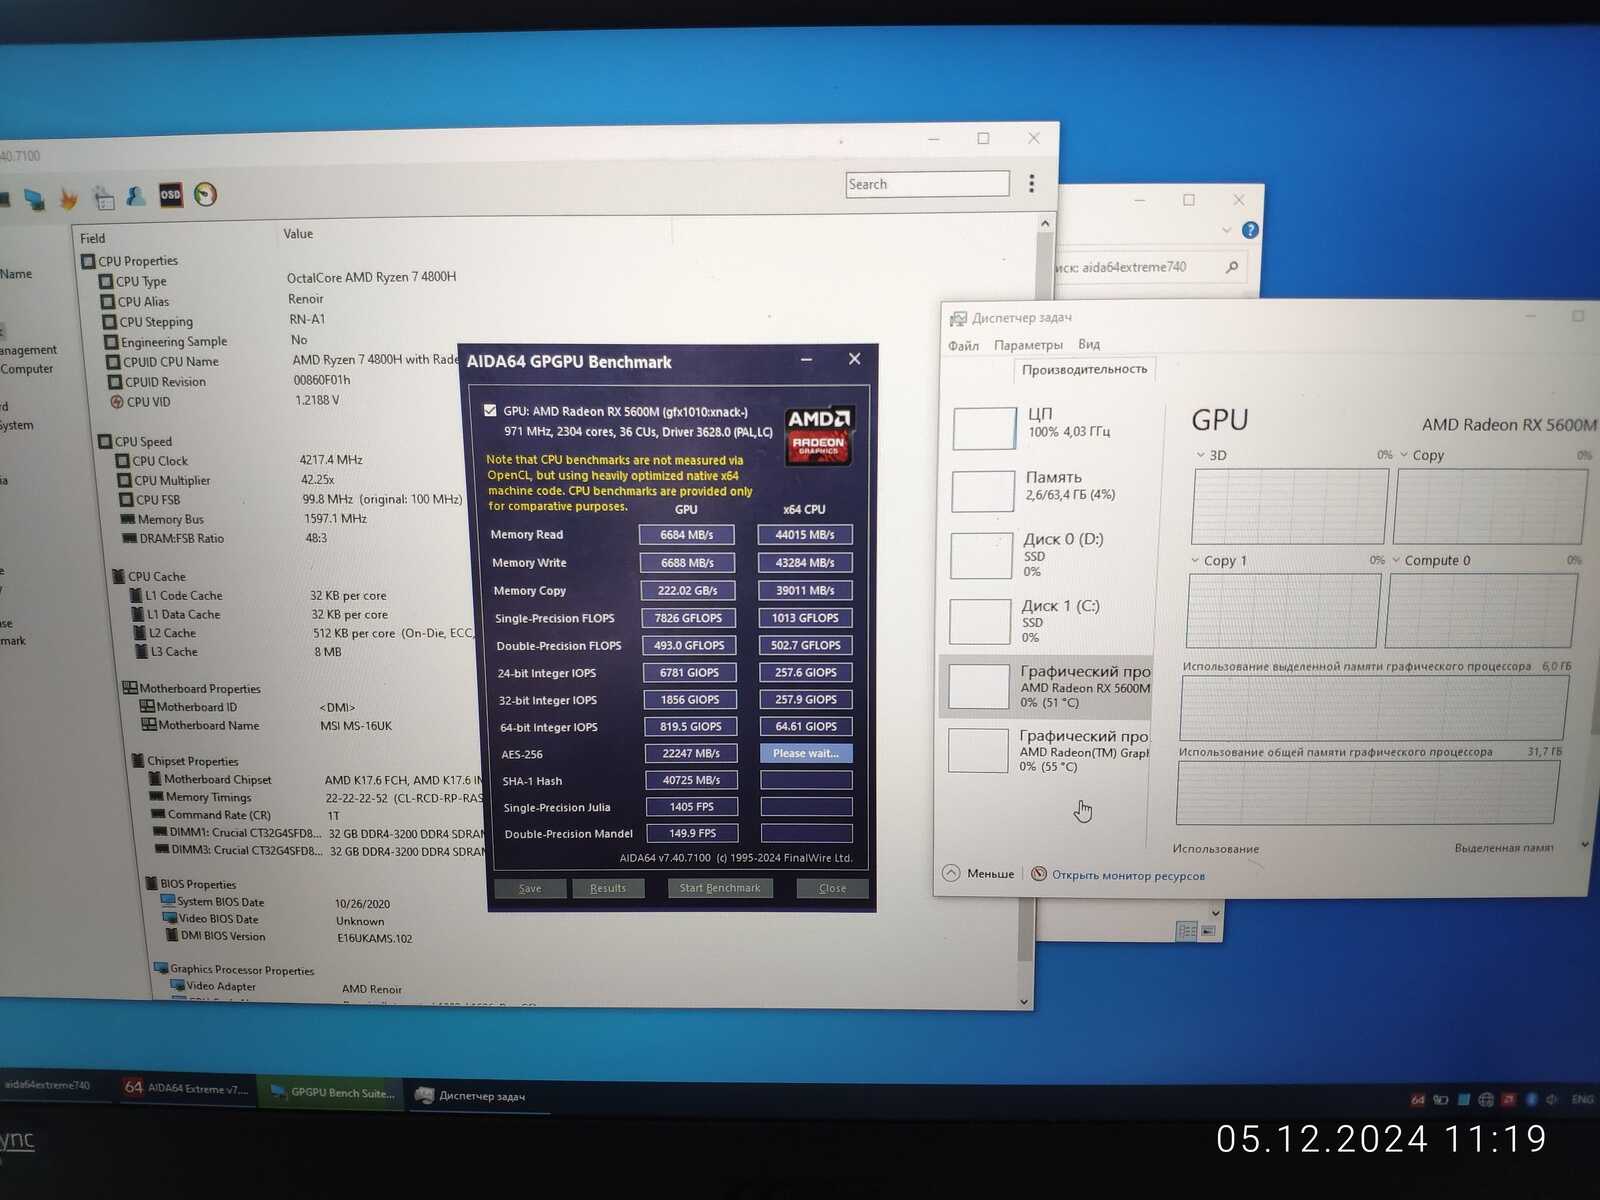Open the OSD panel from AIDA64 toolbar
The height and width of the screenshot is (1200, 1600).
171,195
